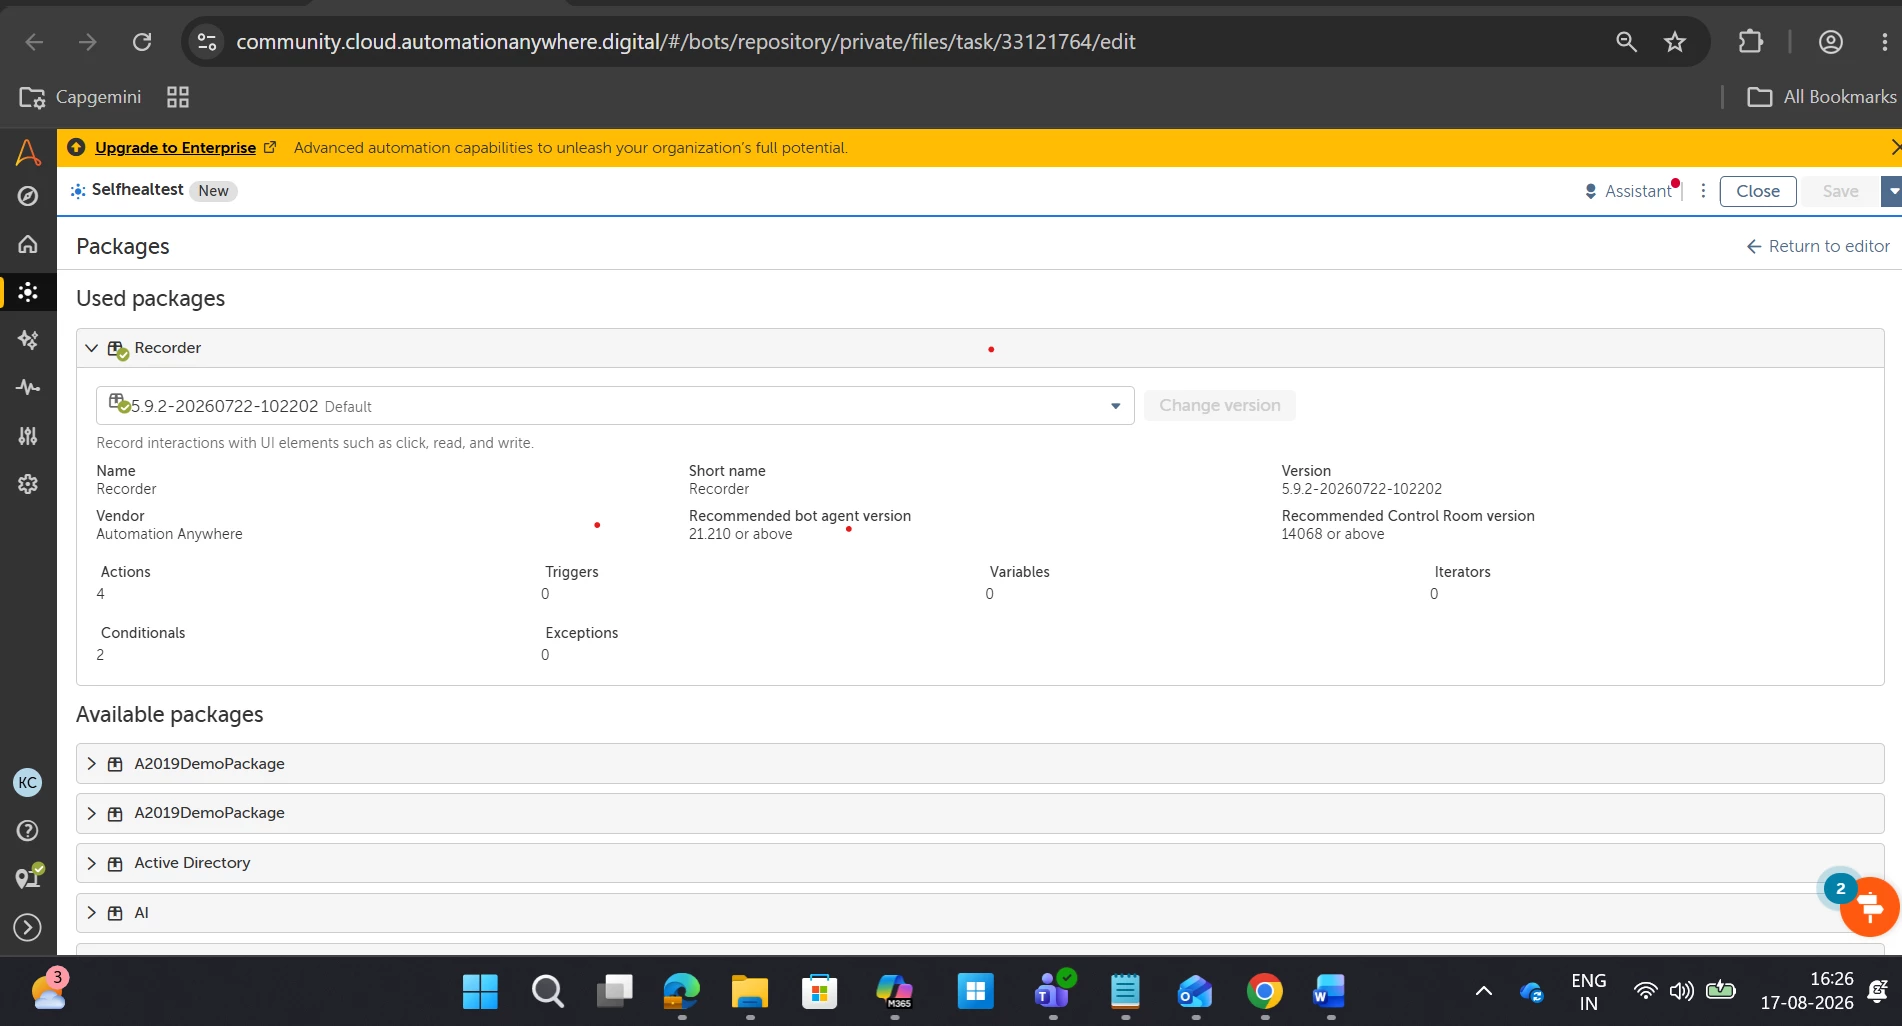Image resolution: width=1902 pixels, height=1026 pixels.
Task: Open the Assistant panel
Action: click(x=1629, y=191)
